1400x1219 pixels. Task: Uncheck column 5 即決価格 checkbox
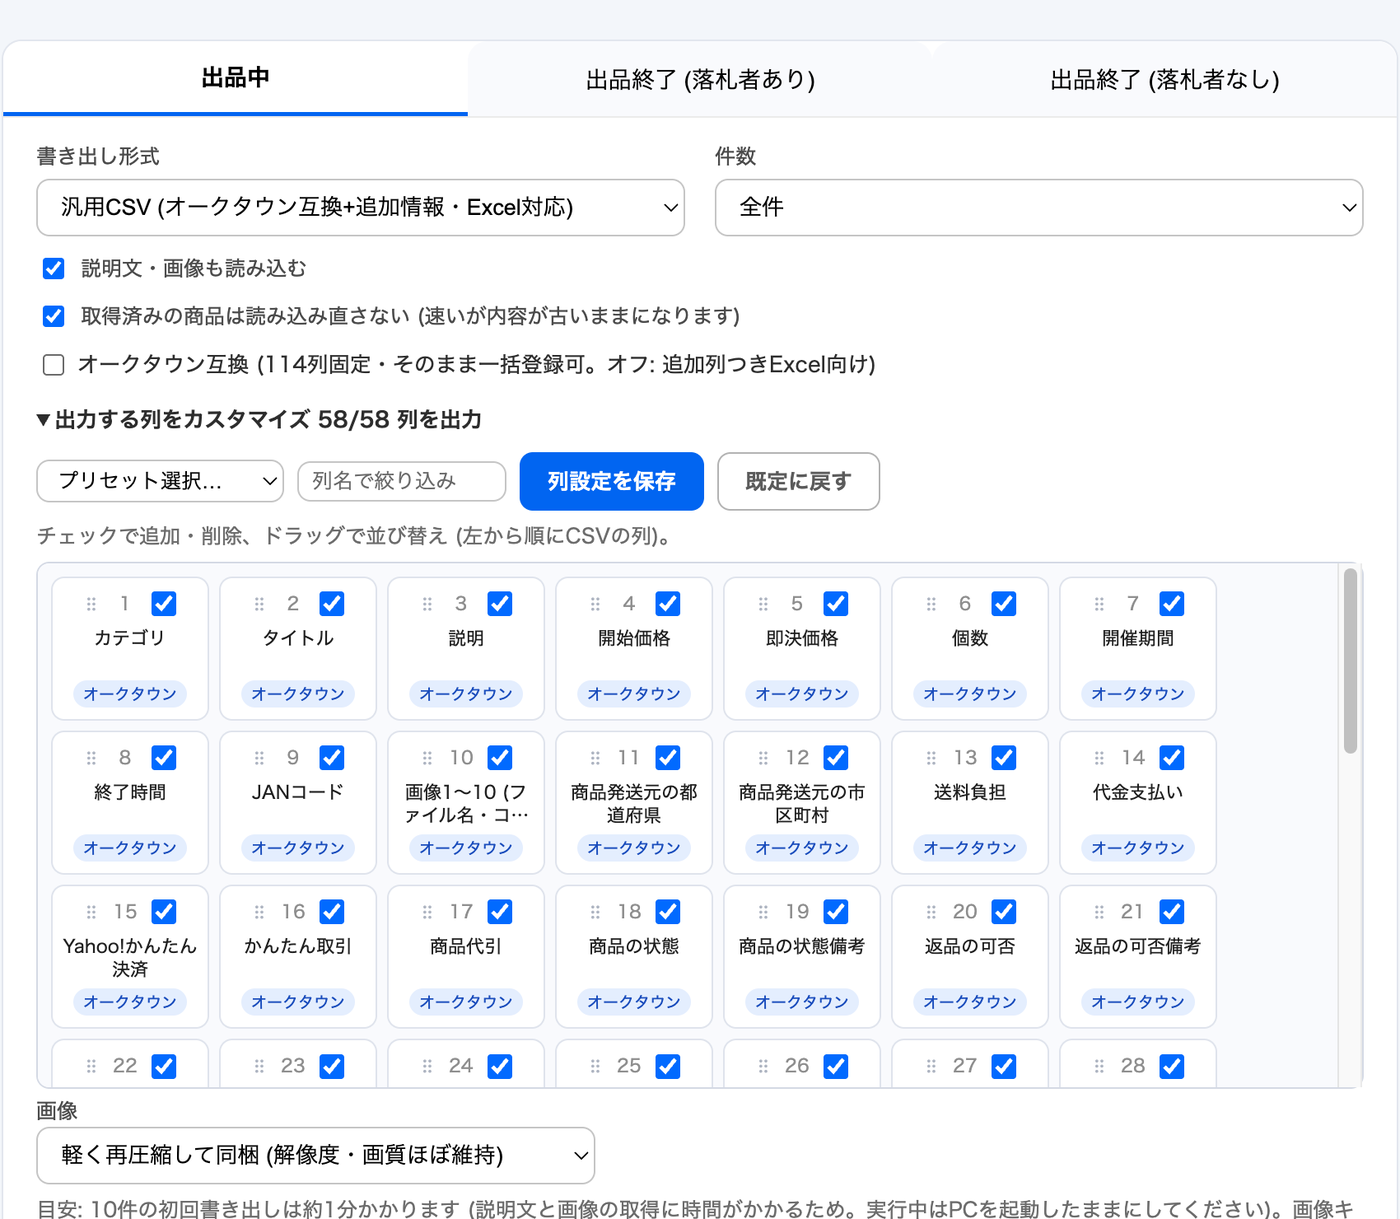[x=836, y=603]
